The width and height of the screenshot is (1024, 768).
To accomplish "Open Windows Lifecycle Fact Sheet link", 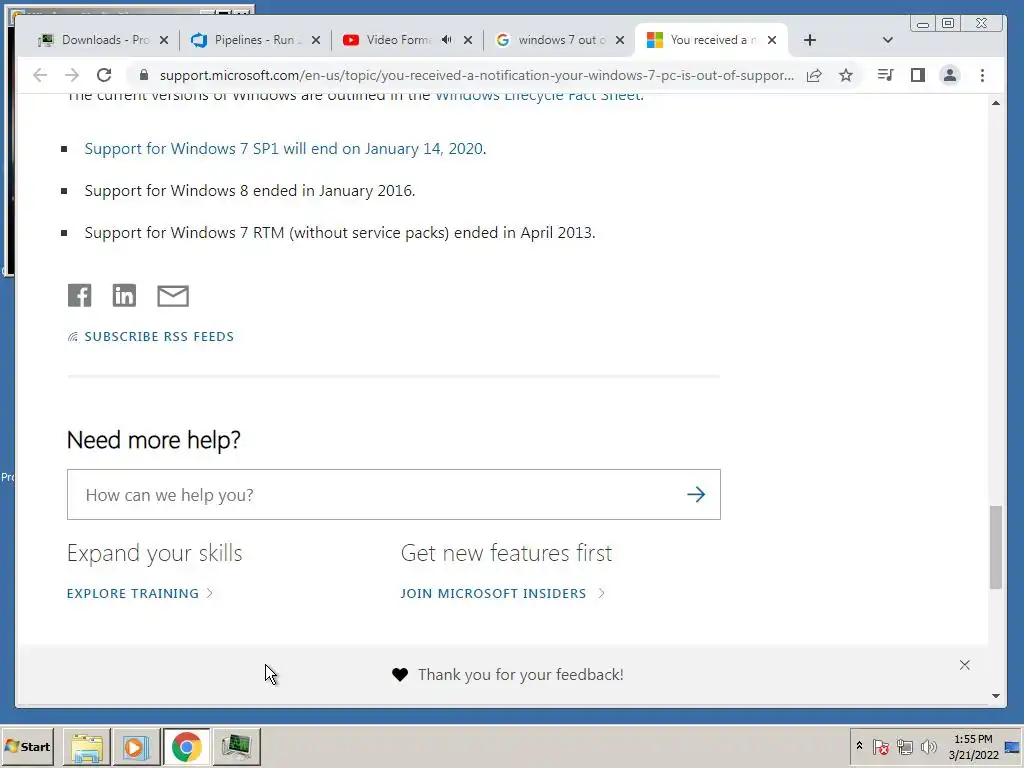I will click(x=538, y=96).
